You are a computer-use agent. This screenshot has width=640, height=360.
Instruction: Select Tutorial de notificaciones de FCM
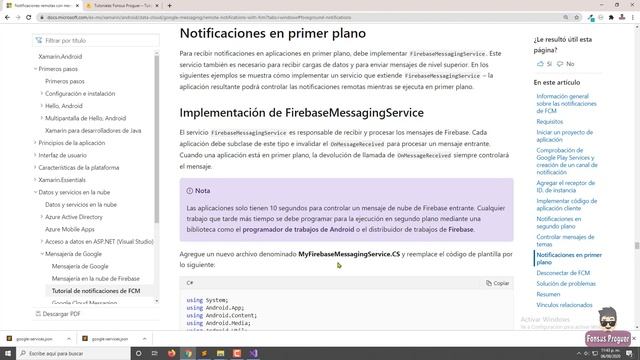tap(96, 291)
